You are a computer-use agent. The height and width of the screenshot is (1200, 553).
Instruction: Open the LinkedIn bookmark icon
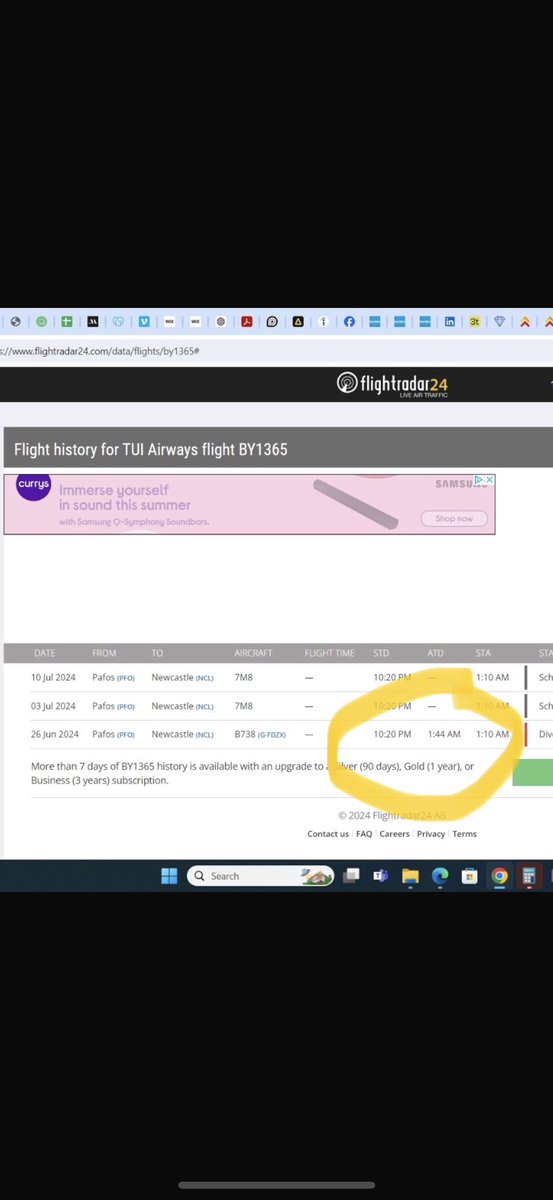450,322
